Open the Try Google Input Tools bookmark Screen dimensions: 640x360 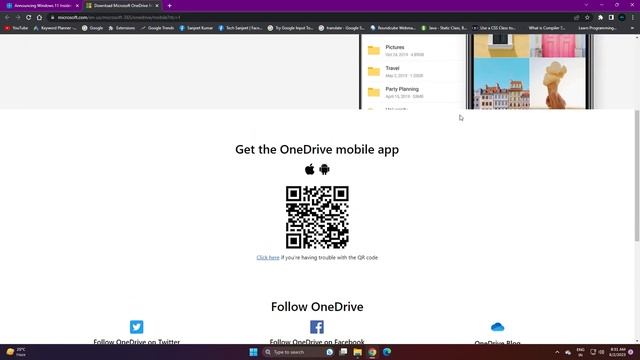pos(291,28)
